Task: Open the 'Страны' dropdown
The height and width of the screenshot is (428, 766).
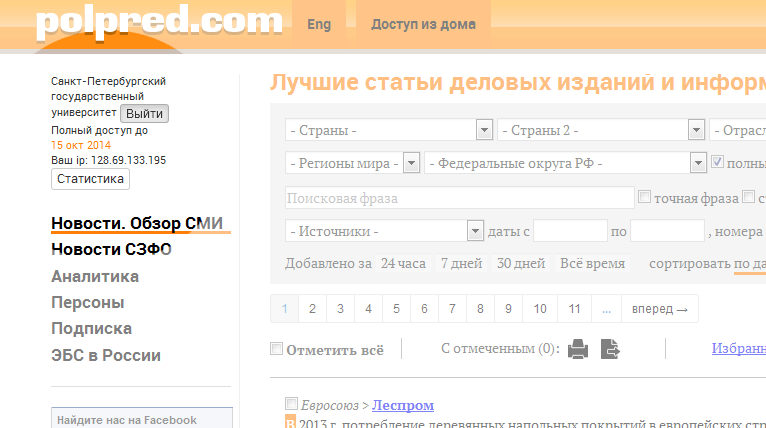Action: 389,130
